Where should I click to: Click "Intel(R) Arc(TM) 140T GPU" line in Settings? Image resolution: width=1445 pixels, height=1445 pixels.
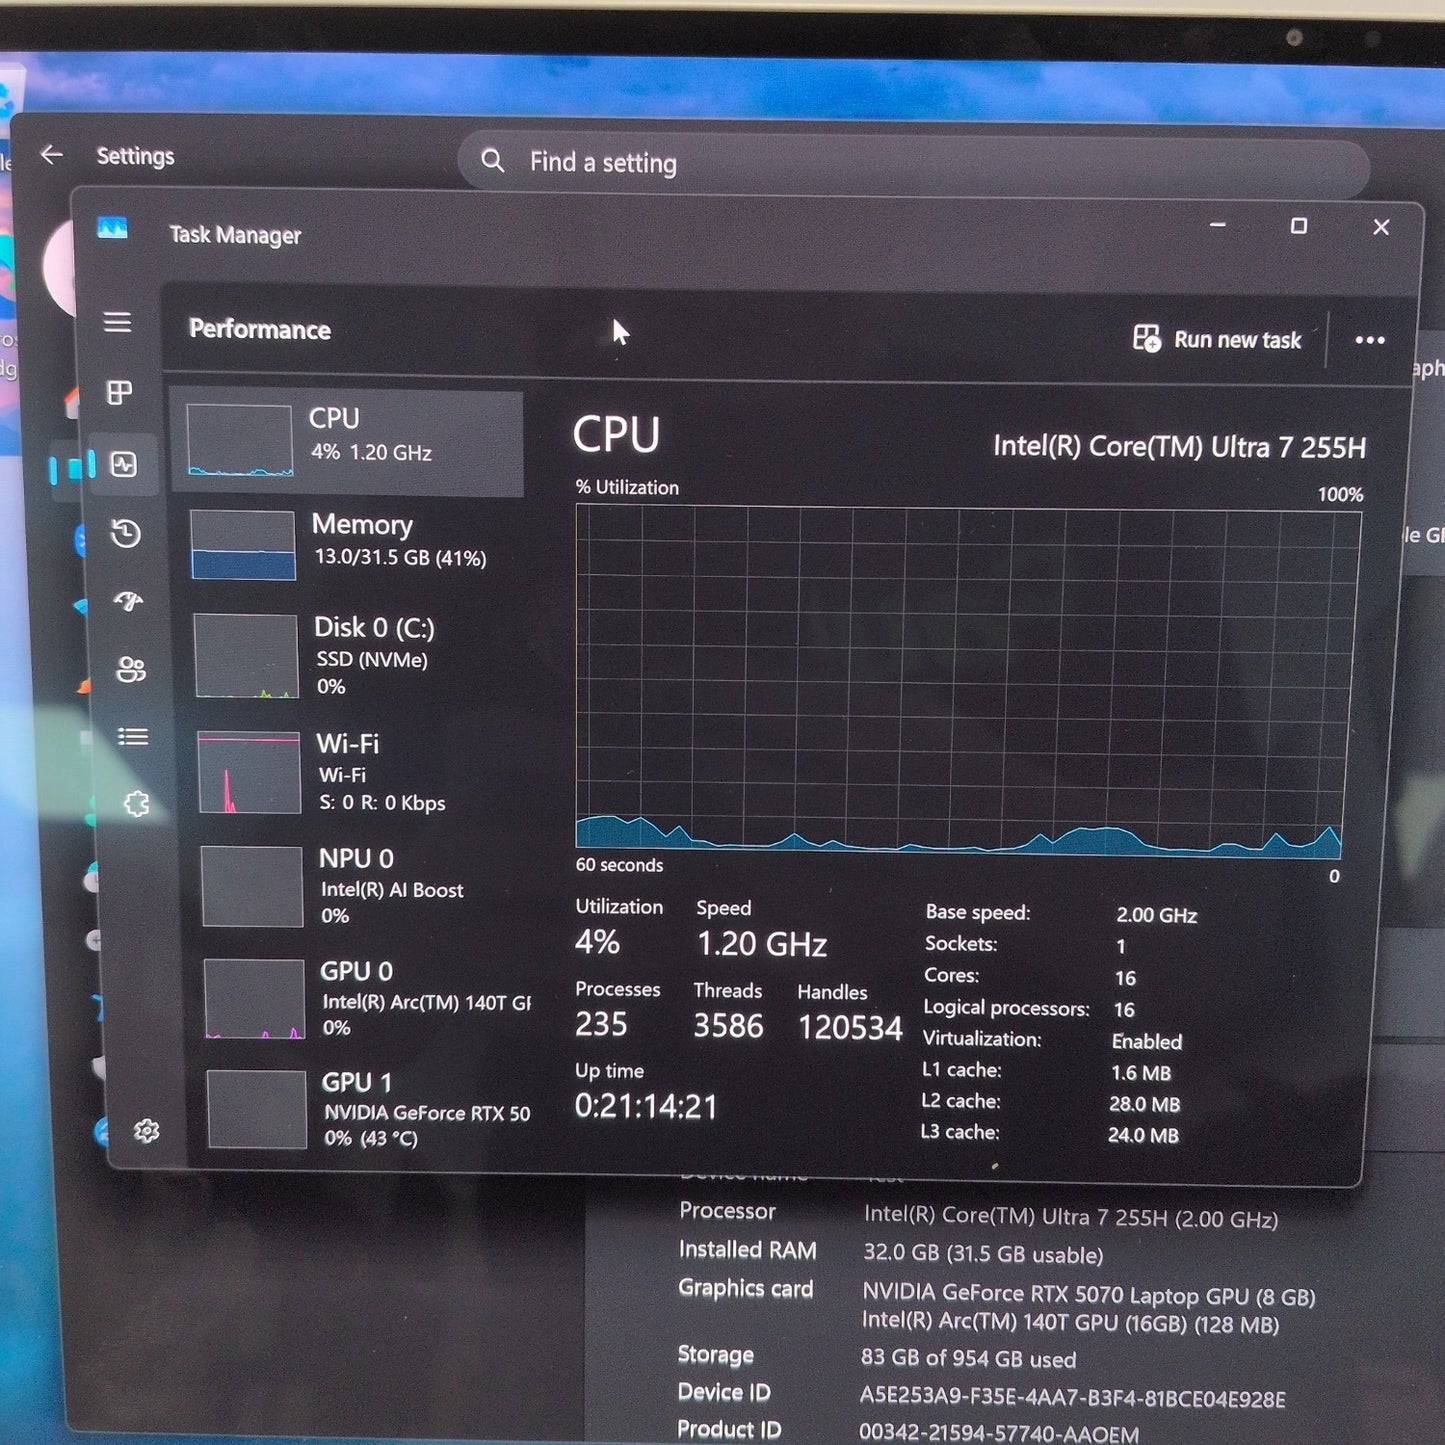pyautogui.click(x=1070, y=1323)
